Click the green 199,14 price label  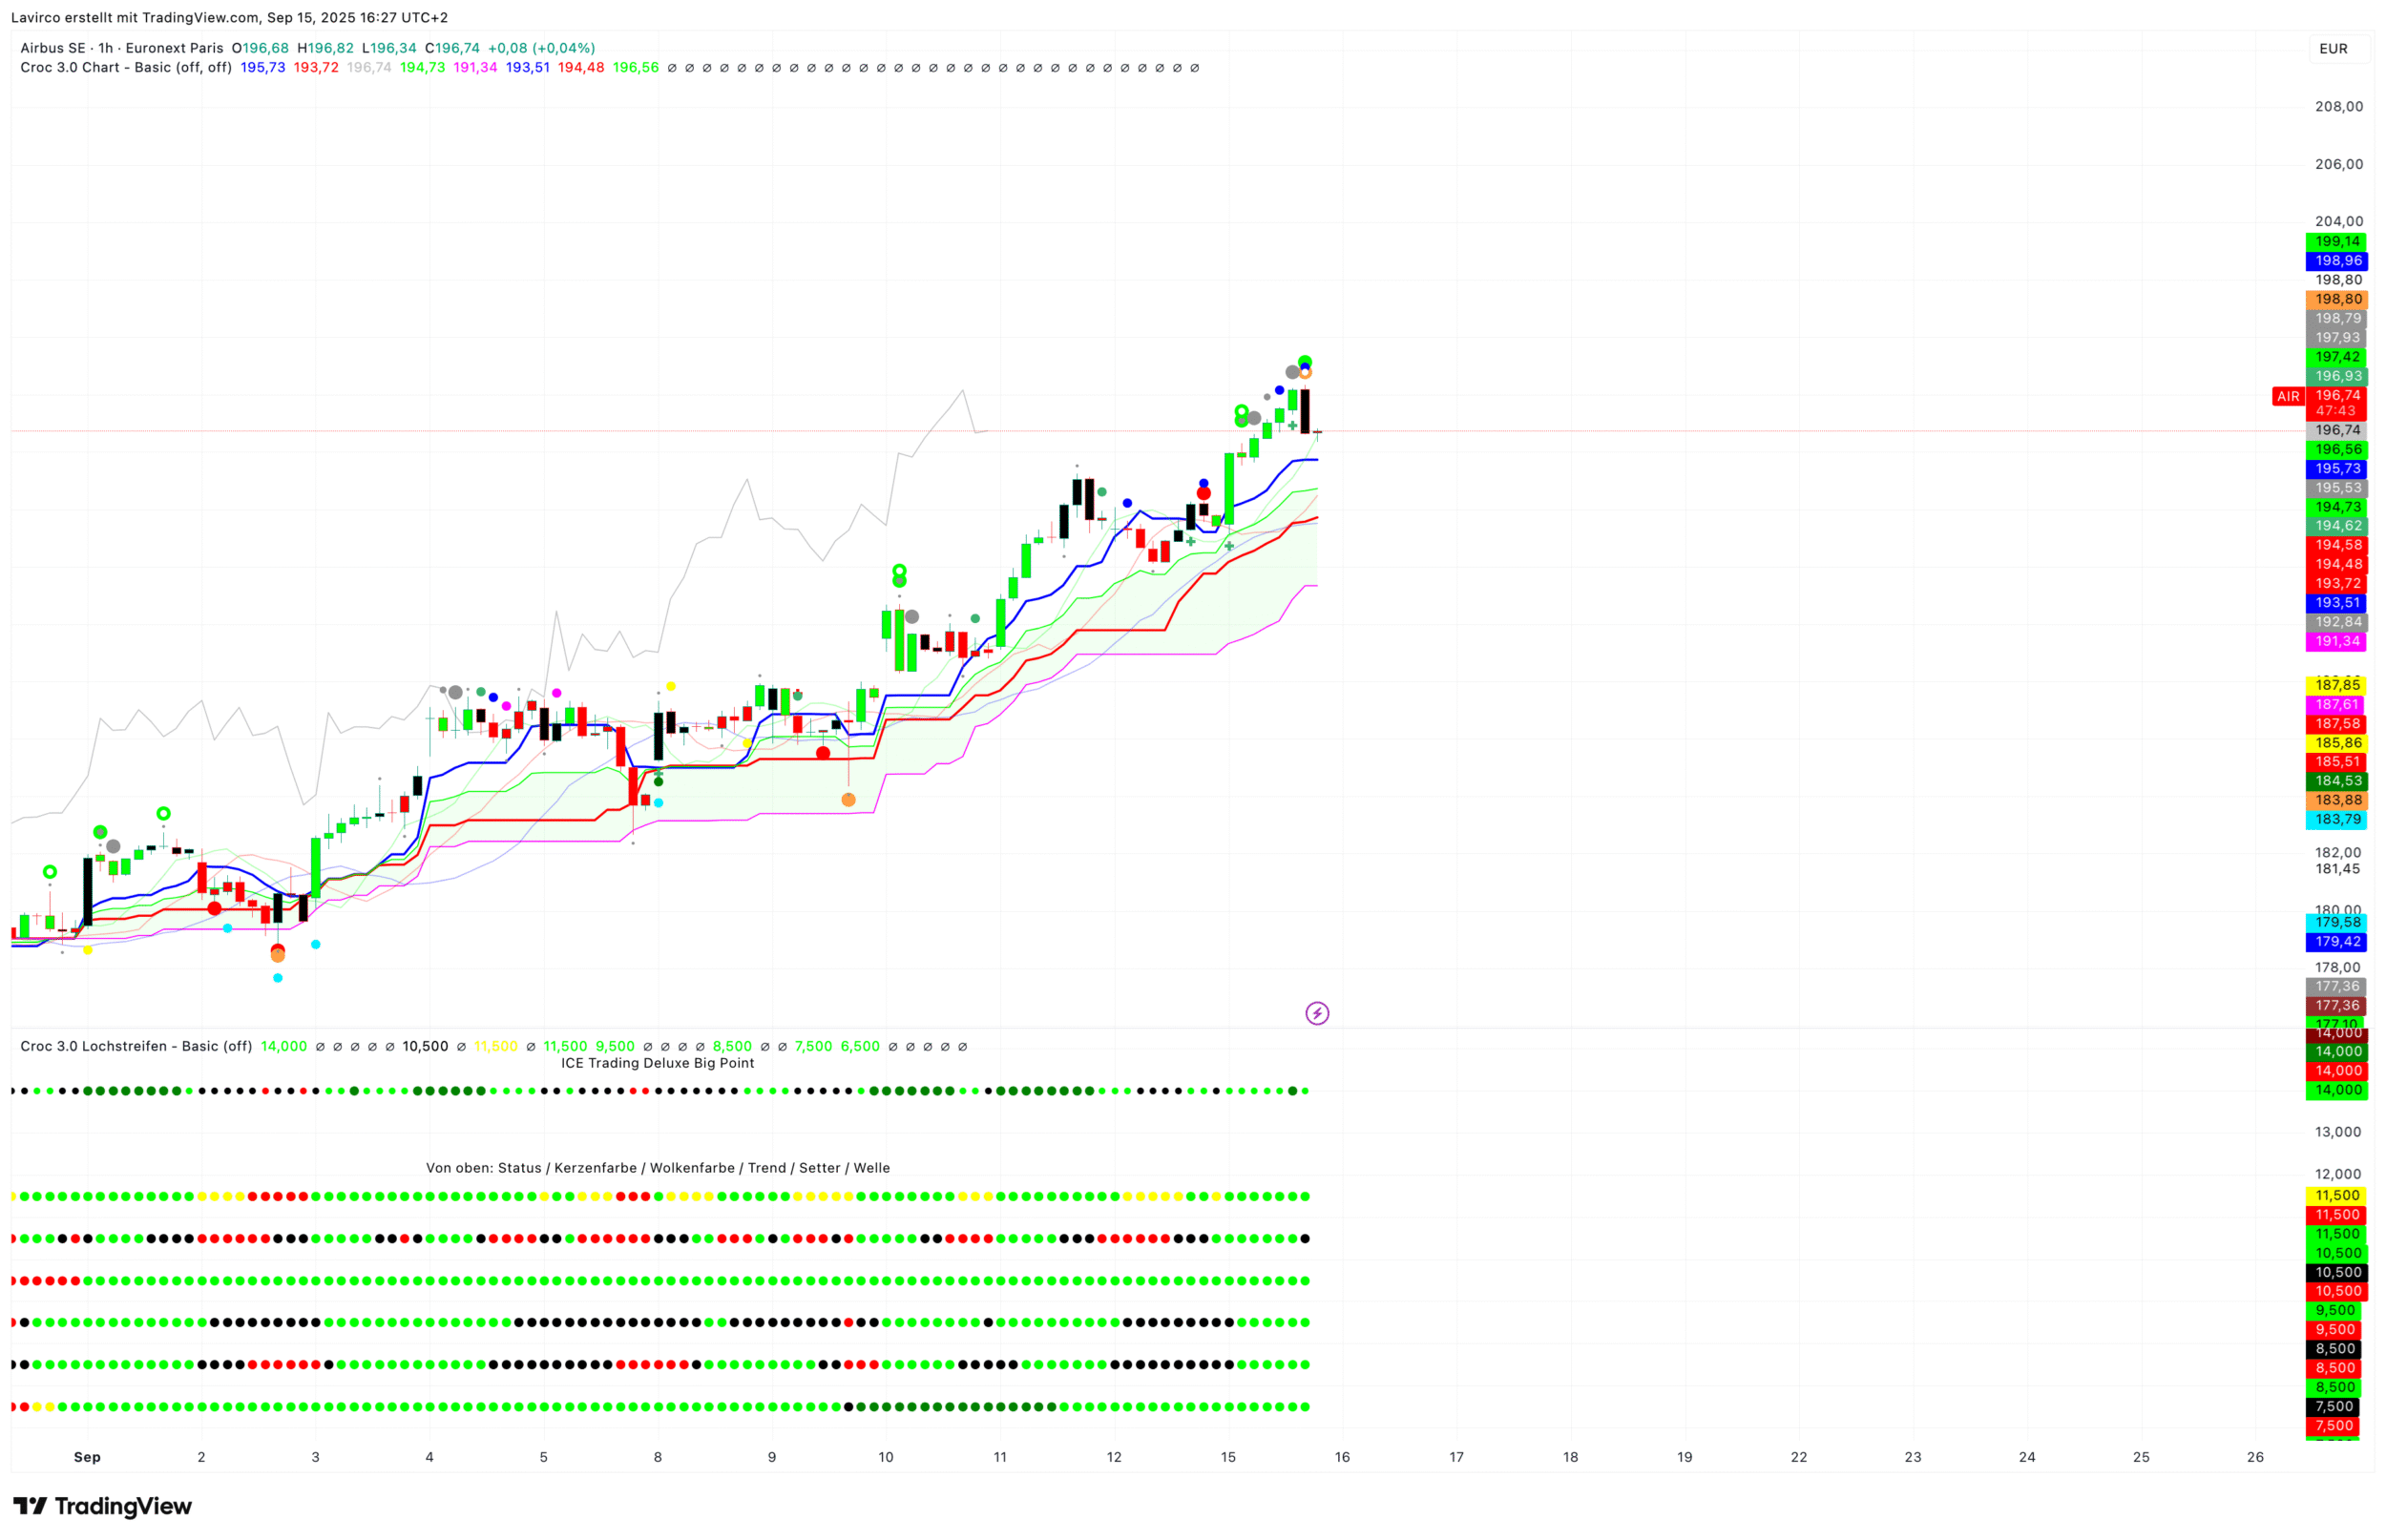coord(2337,242)
